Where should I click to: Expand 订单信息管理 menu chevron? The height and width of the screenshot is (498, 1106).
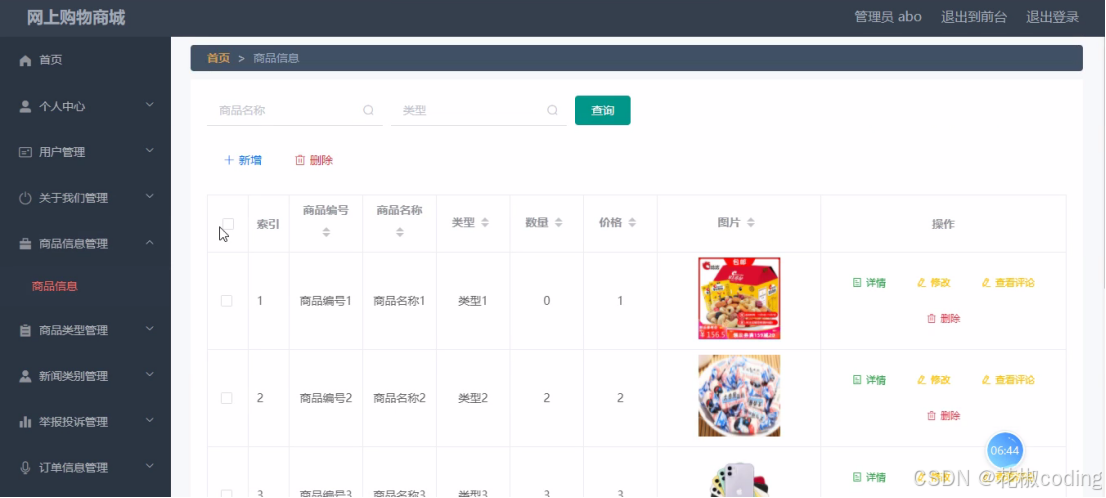tap(150, 466)
